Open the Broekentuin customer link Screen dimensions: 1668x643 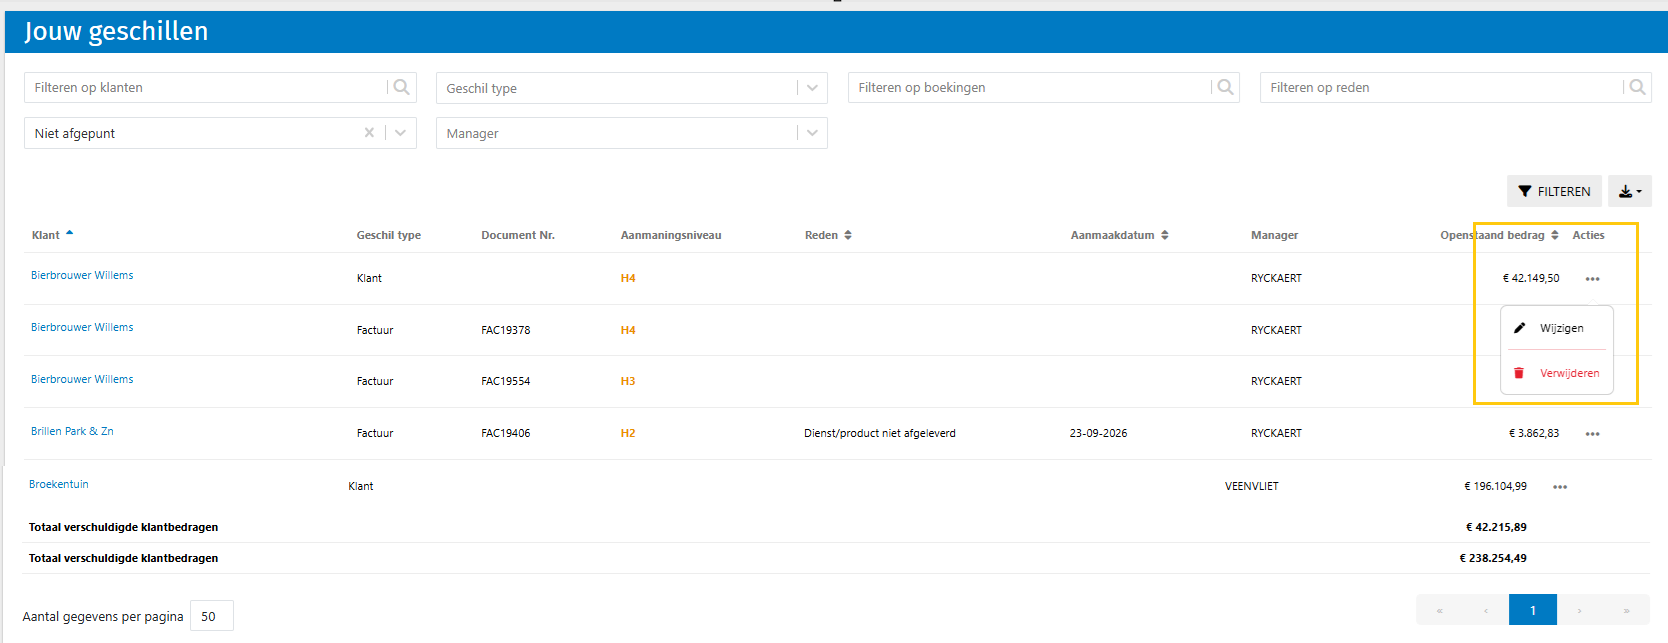(59, 484)
